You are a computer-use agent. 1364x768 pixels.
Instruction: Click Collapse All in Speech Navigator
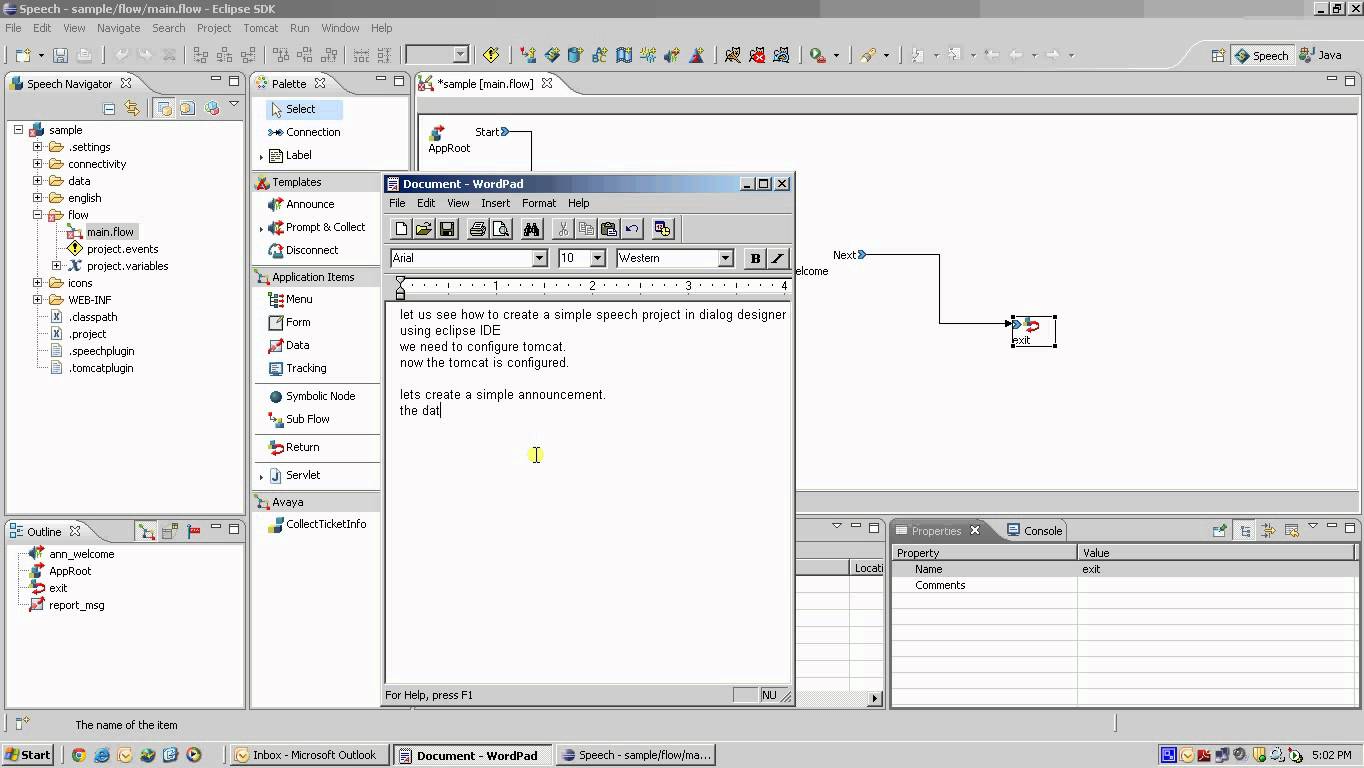[109, 108]
